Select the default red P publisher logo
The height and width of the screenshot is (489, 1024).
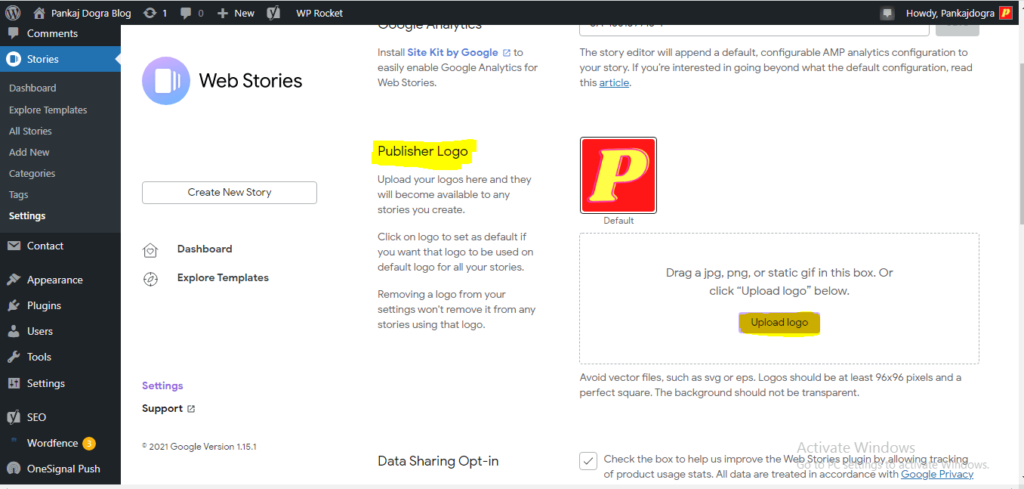tap(618, 175)
